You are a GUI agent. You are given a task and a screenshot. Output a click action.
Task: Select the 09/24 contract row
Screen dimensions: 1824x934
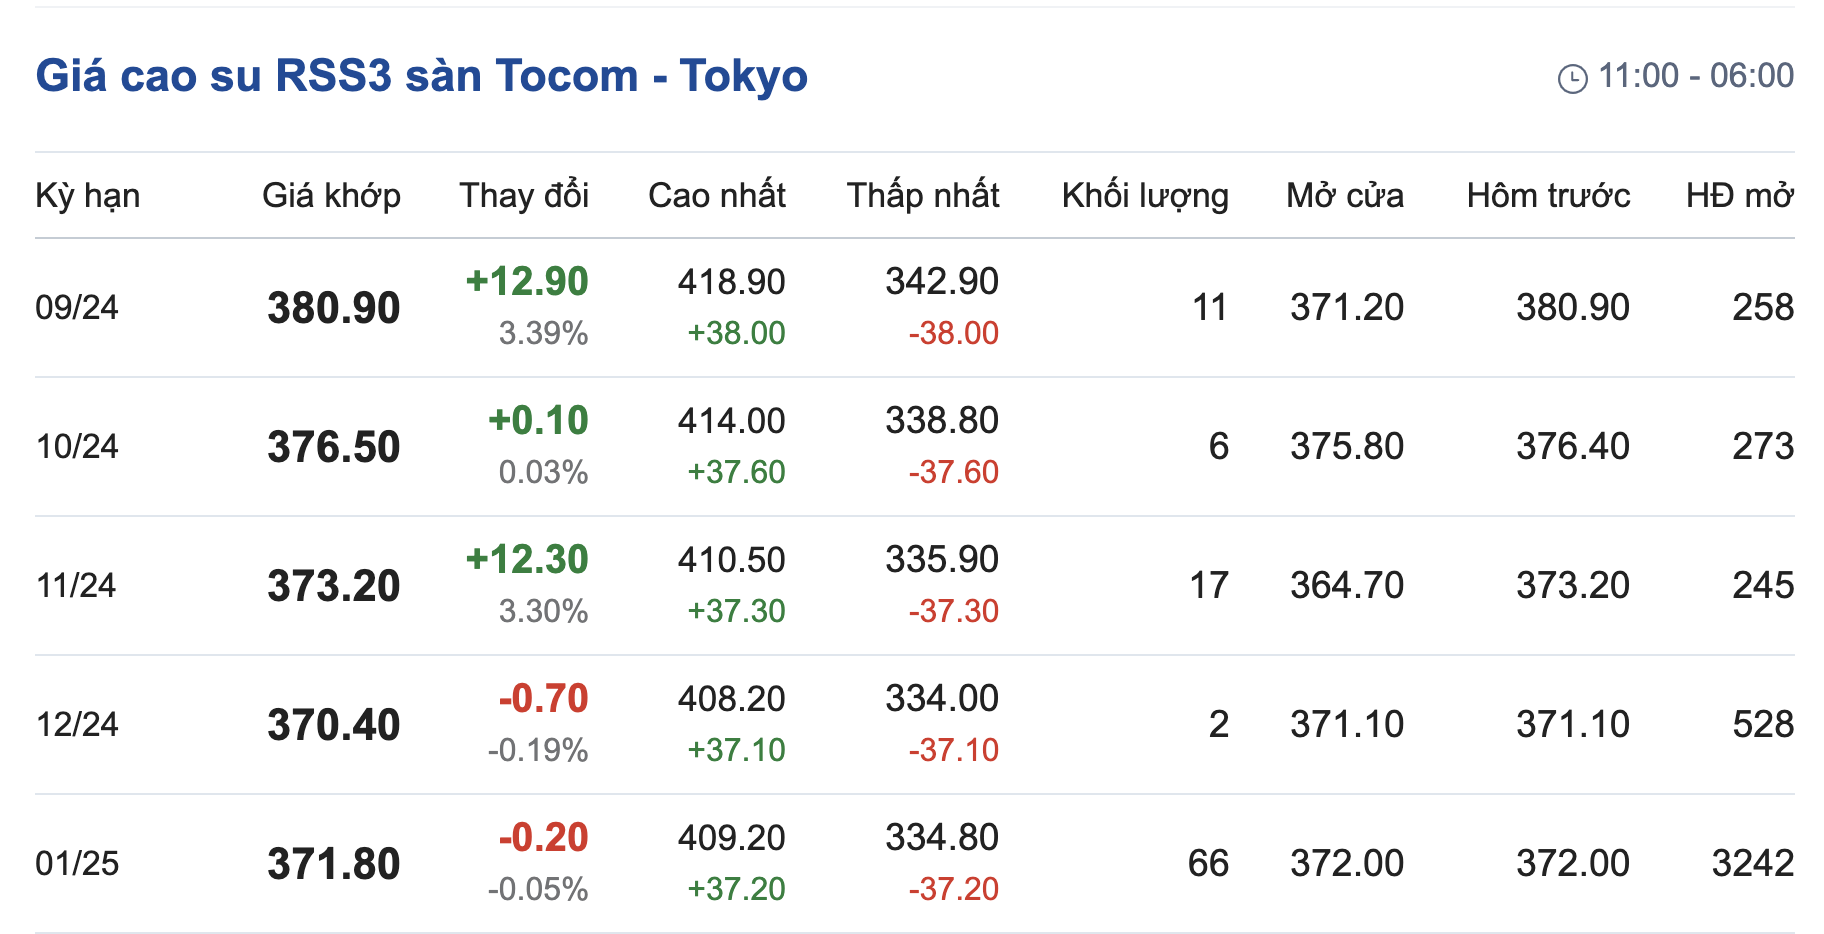point(77,307)
